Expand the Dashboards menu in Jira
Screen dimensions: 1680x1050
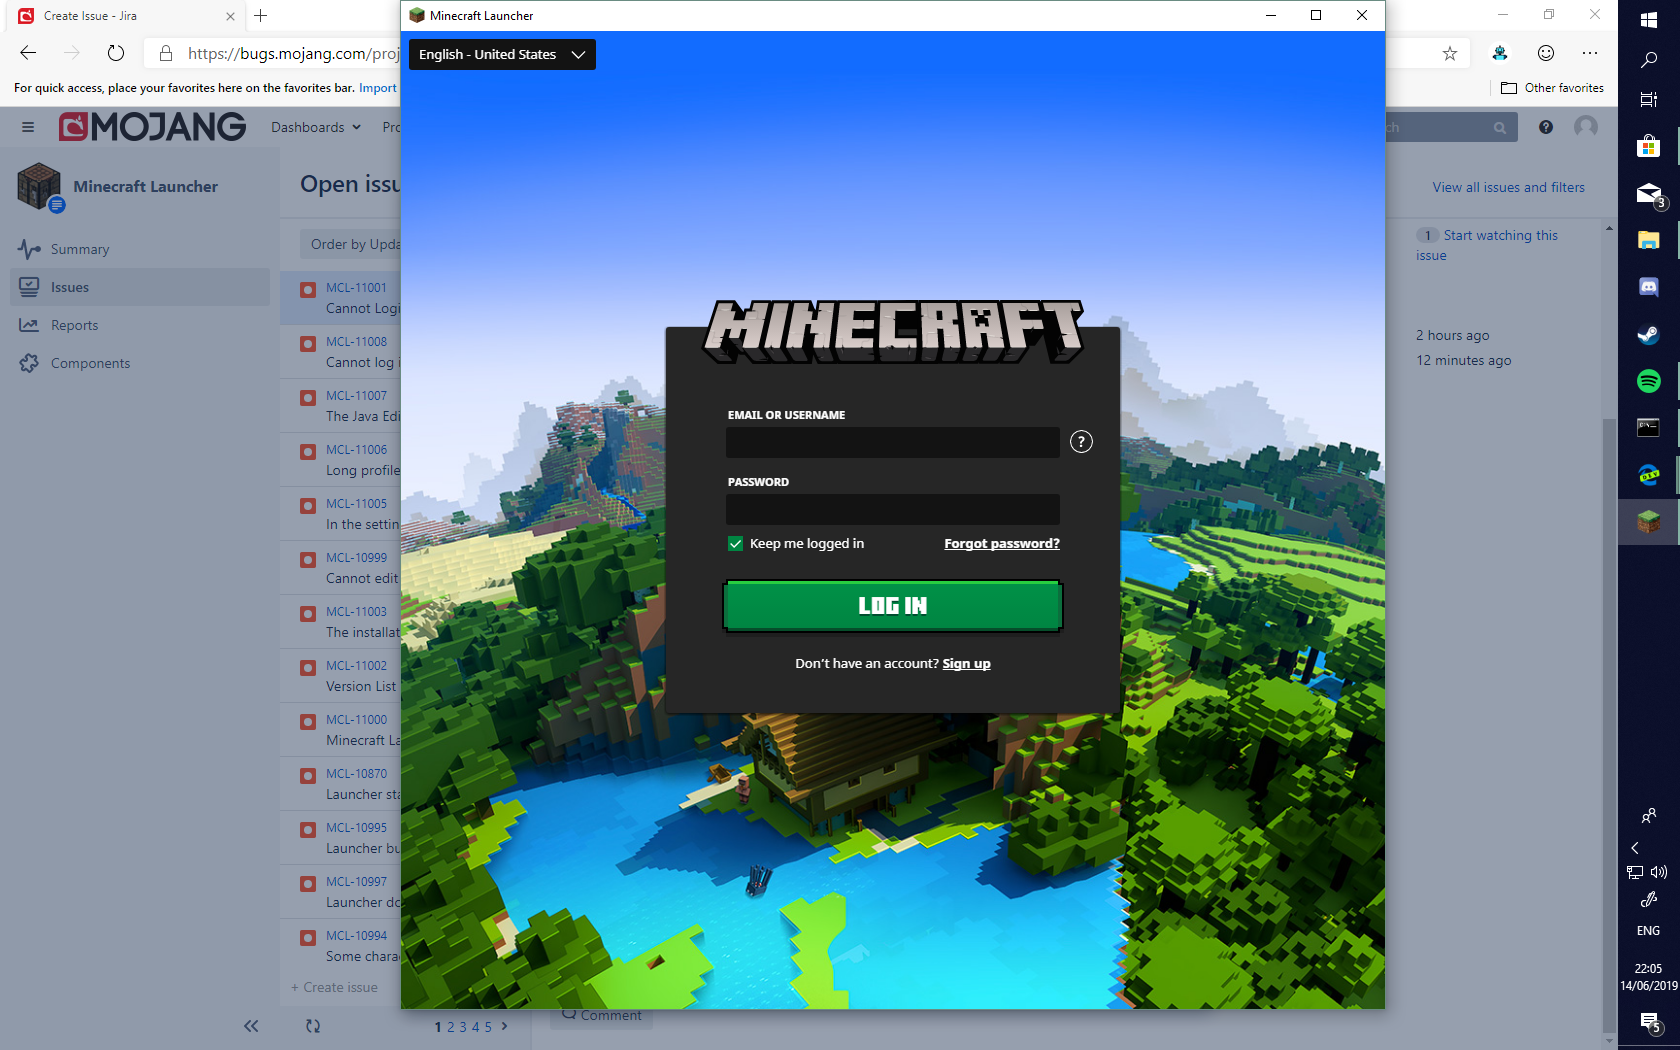pos(316,127)
